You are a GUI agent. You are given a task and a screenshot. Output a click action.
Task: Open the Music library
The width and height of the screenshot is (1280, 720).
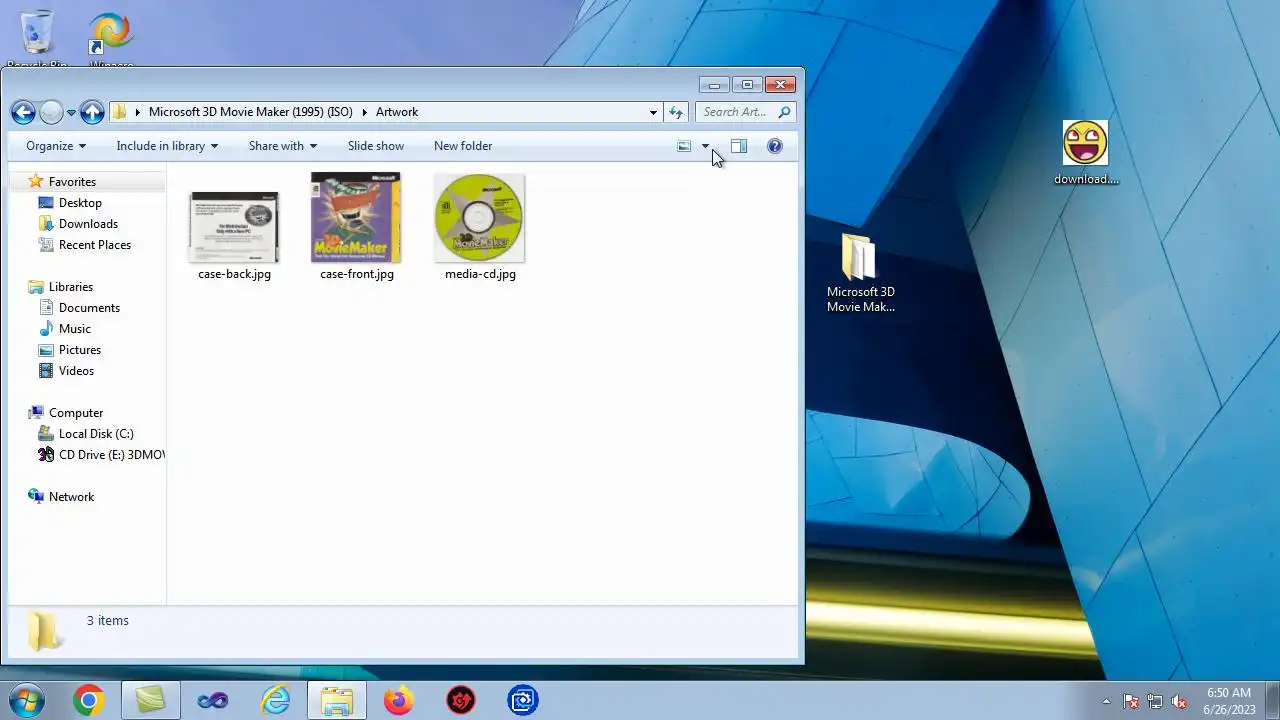74,329
